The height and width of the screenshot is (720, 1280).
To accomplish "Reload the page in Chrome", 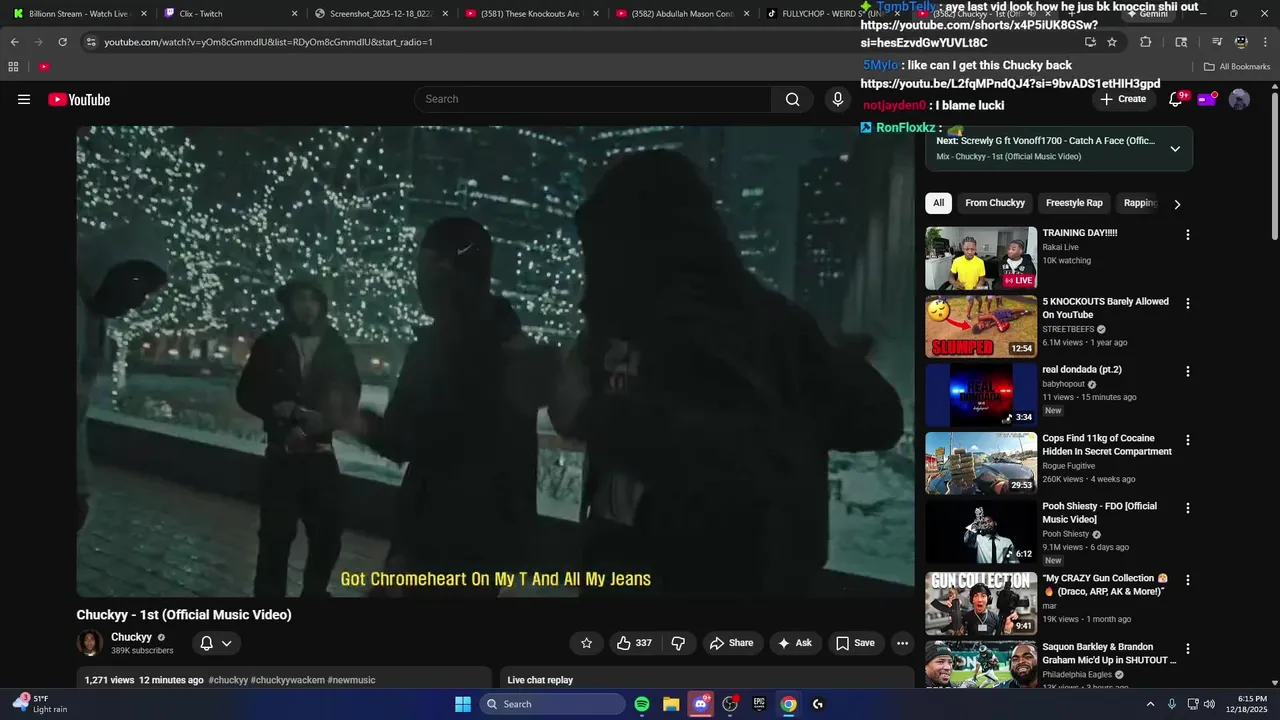I will click(62, 42).
